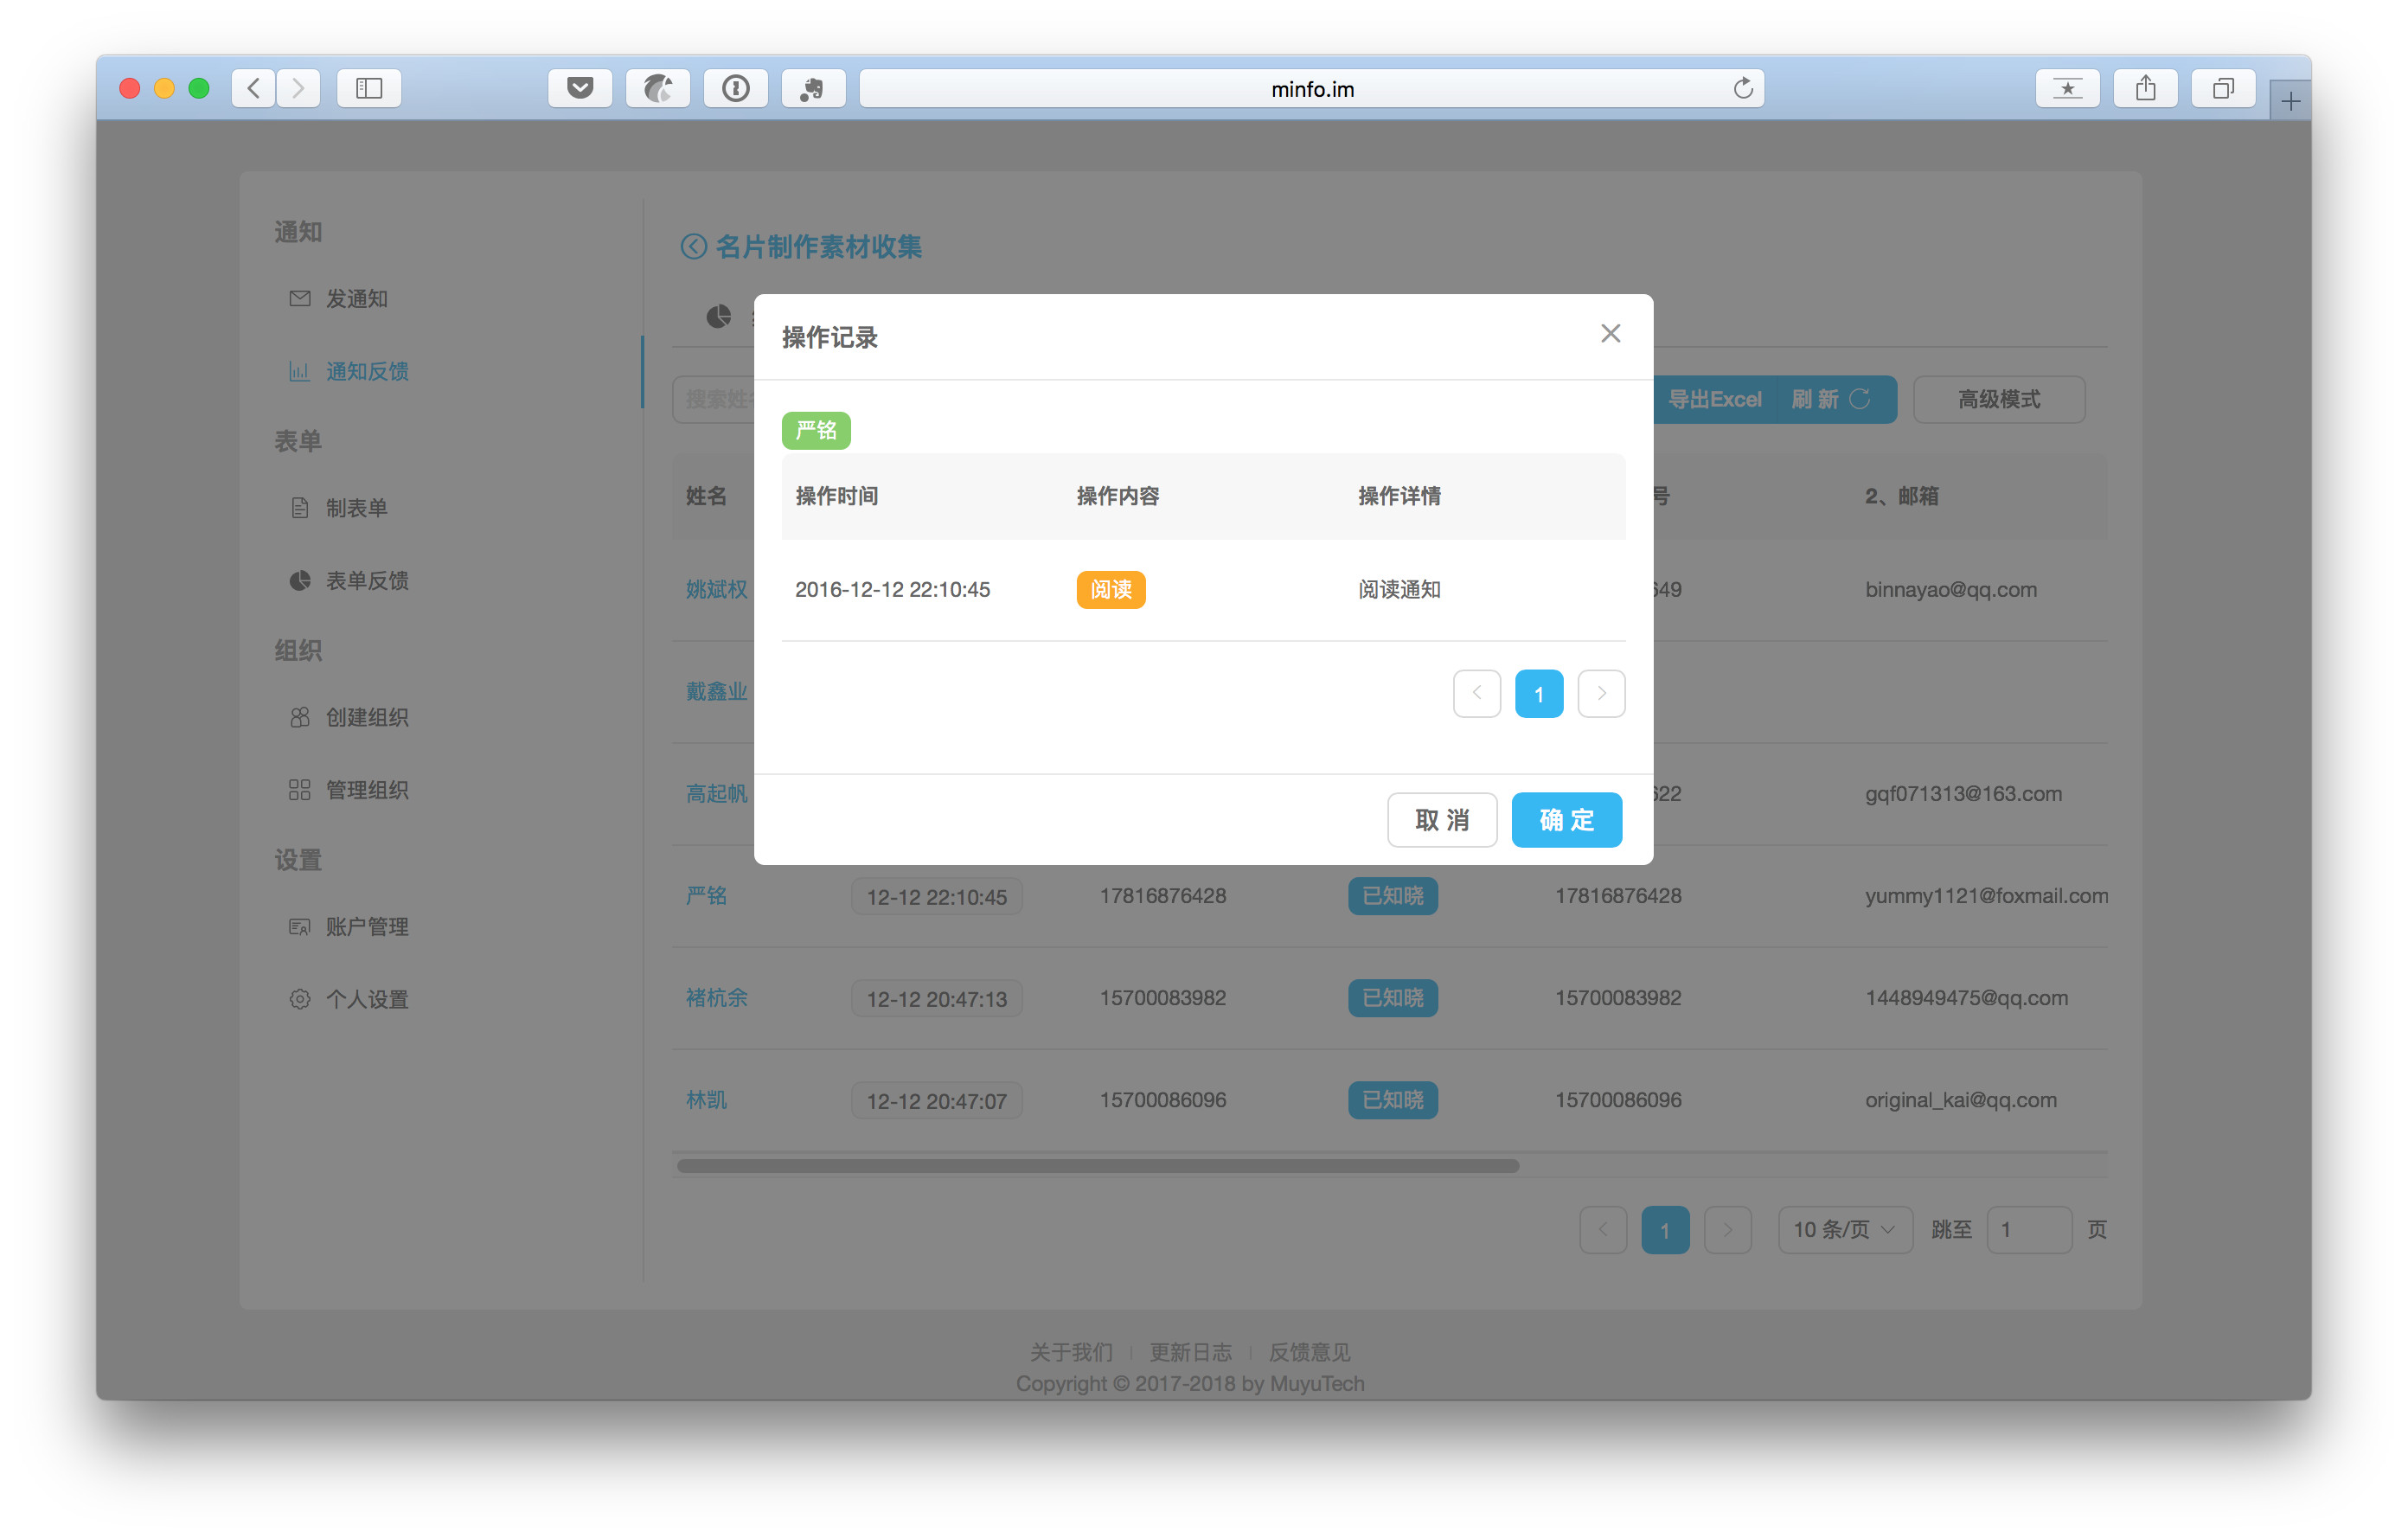Screen dimensions: 2408x1538
Task: Click the green 严铭 name tag
Action: pyautogui.click(x=816, y=430)
